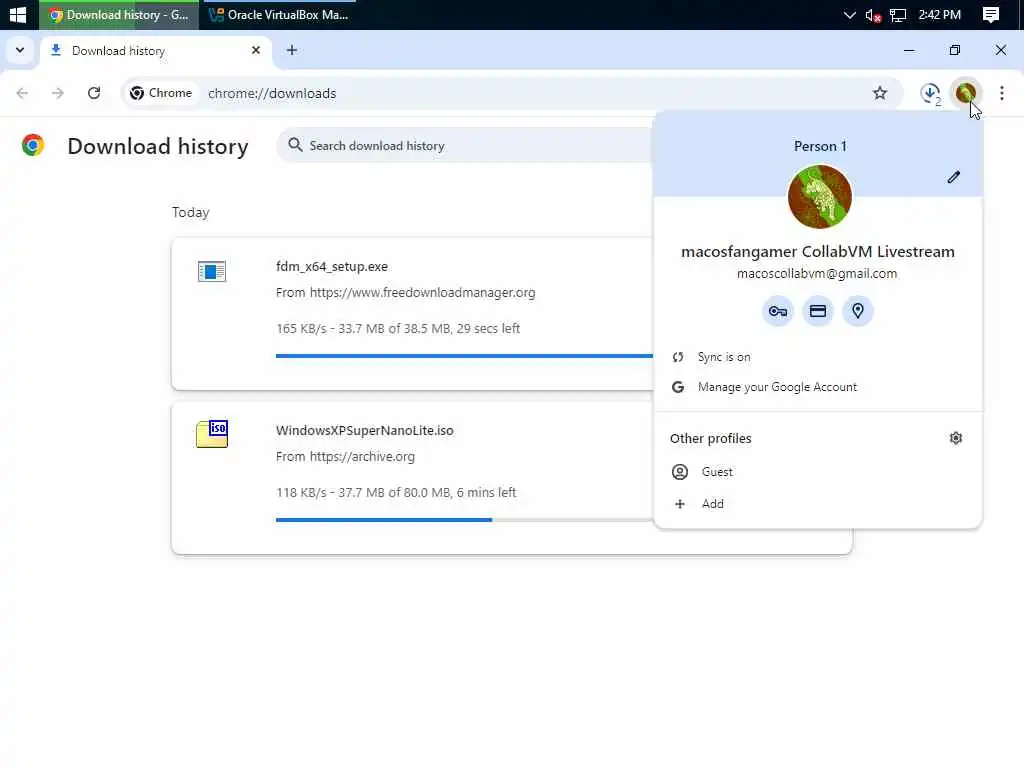The height and width of the screenshot is (768, 1024).
Task: Click the ISO download progress bar
Action: (464, 520)
